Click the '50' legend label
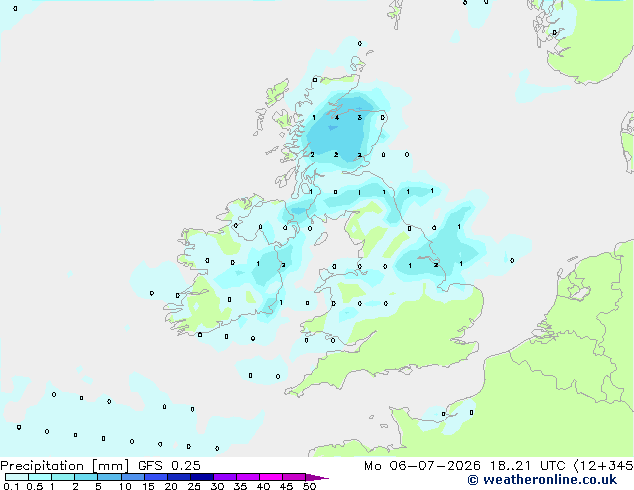Viewport: 634px width, 490px height. (x=309, y=486)
